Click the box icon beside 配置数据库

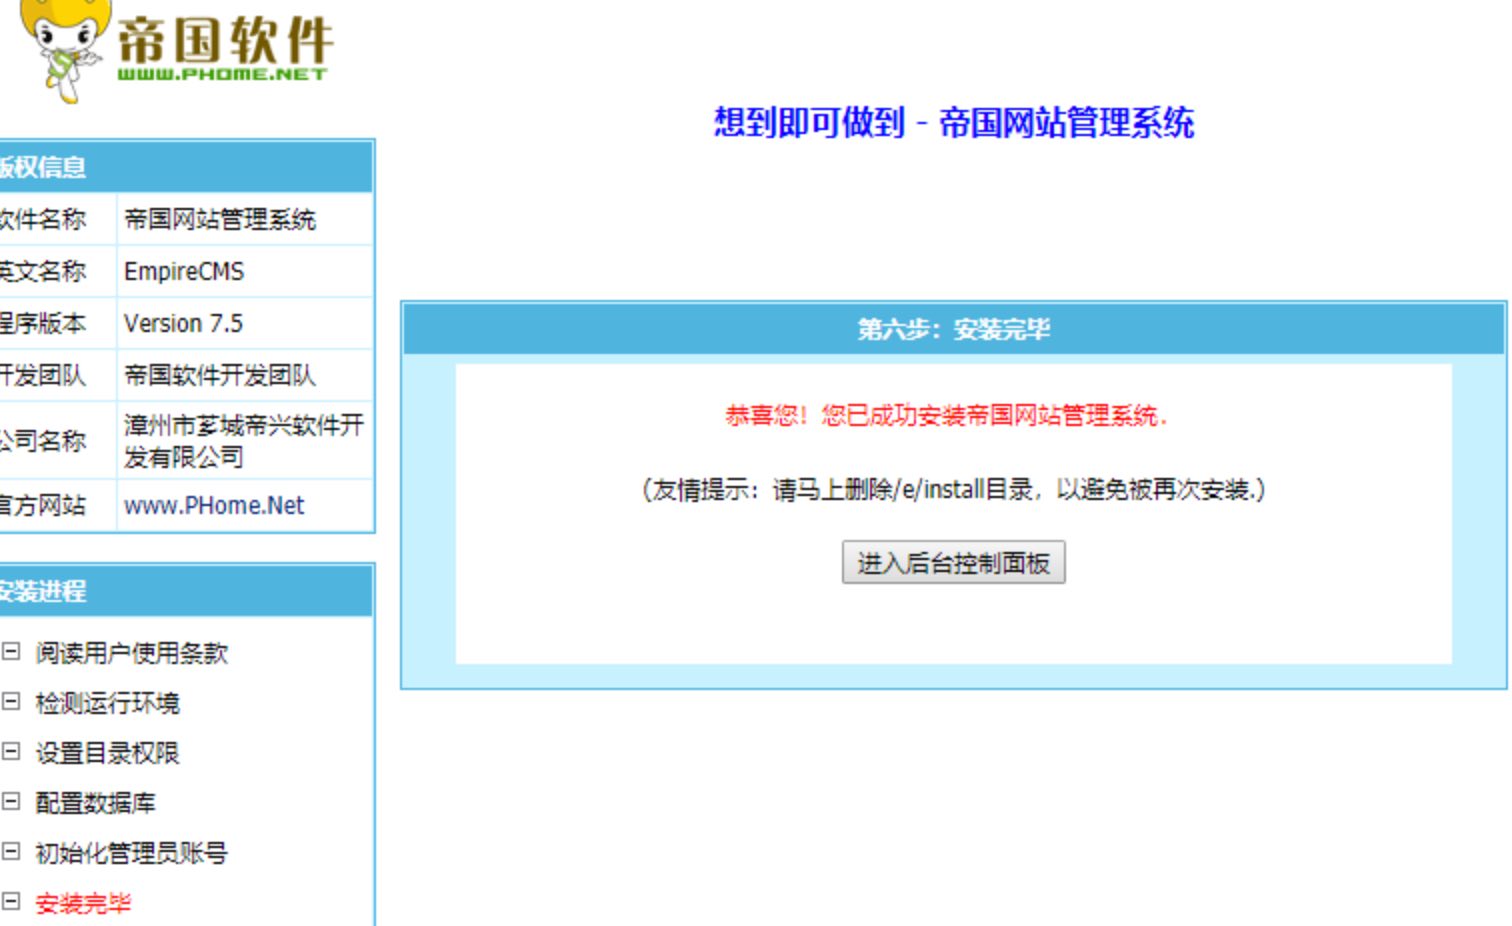click(11, 802)
